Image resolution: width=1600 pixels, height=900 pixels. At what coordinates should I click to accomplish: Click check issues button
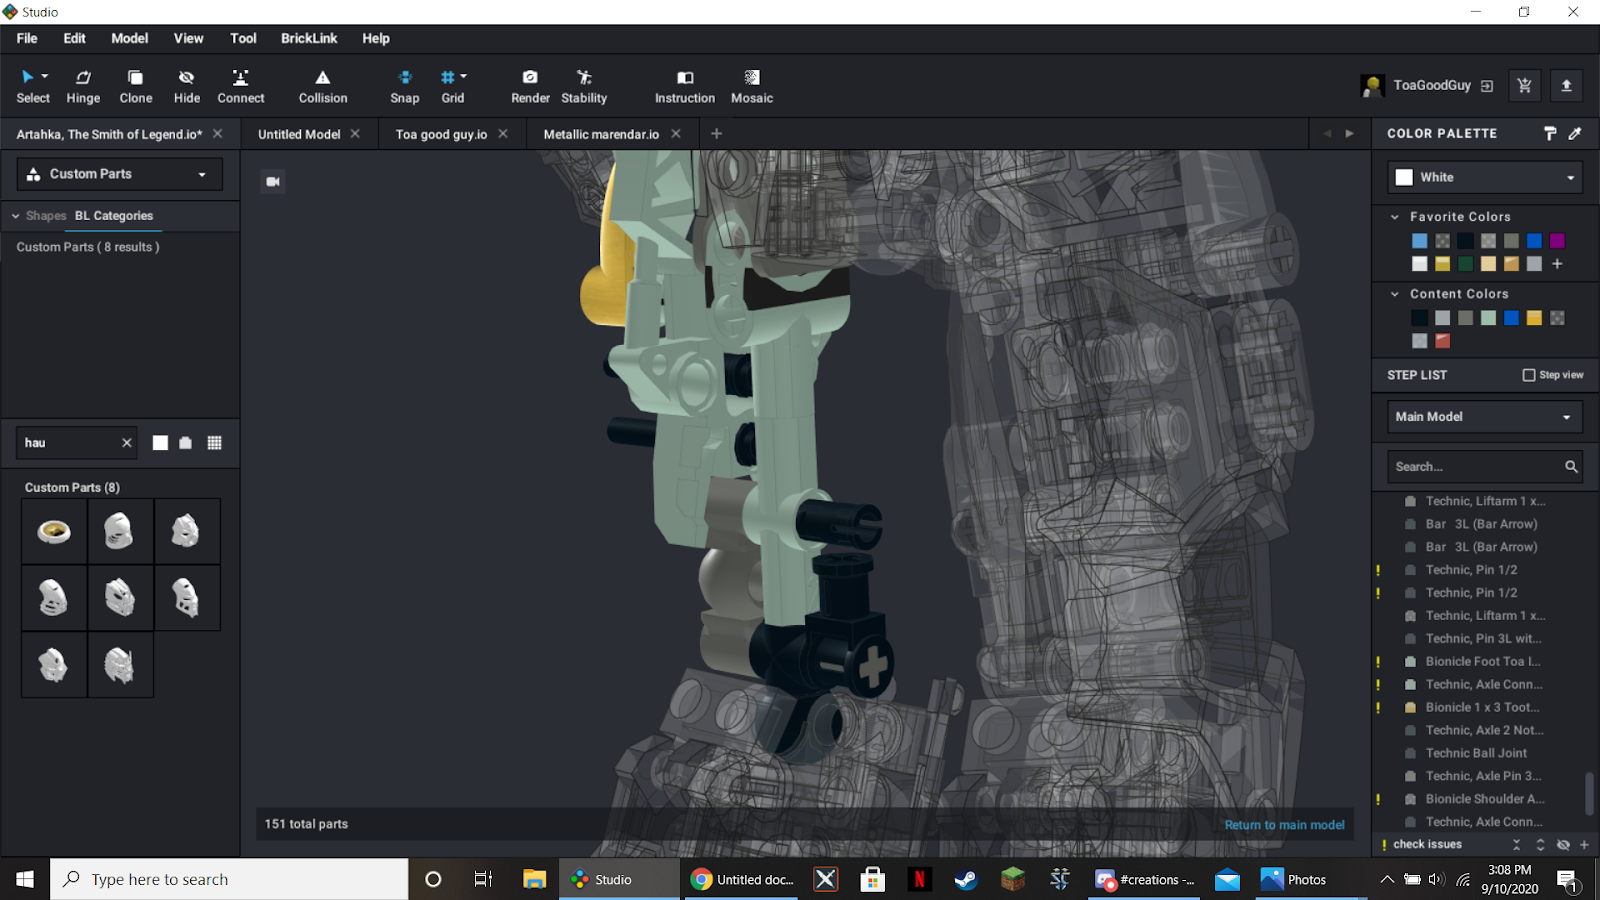pos(1422,845)
